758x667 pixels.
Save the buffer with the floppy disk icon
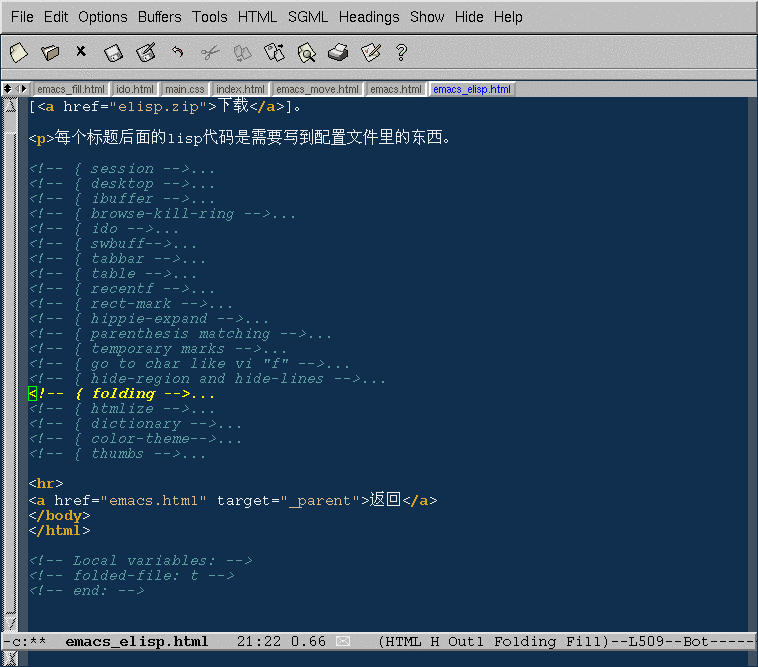click(x=113, y=51)
